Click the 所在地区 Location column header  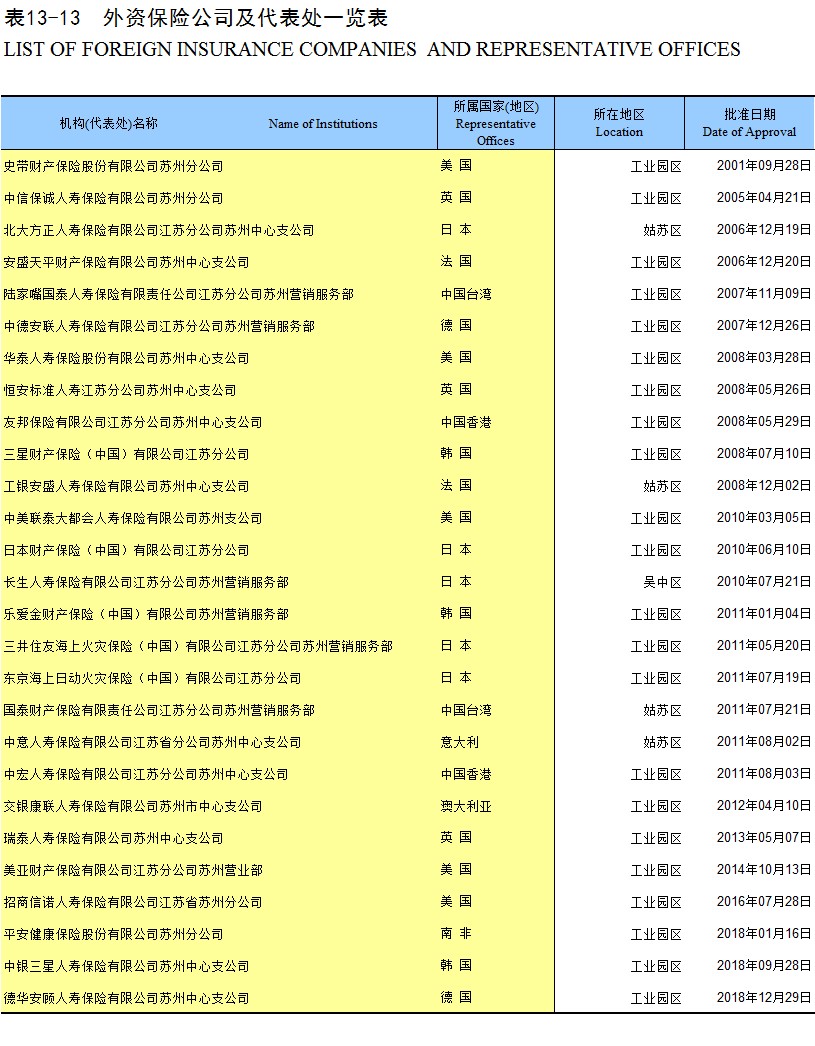click(619, 123)
